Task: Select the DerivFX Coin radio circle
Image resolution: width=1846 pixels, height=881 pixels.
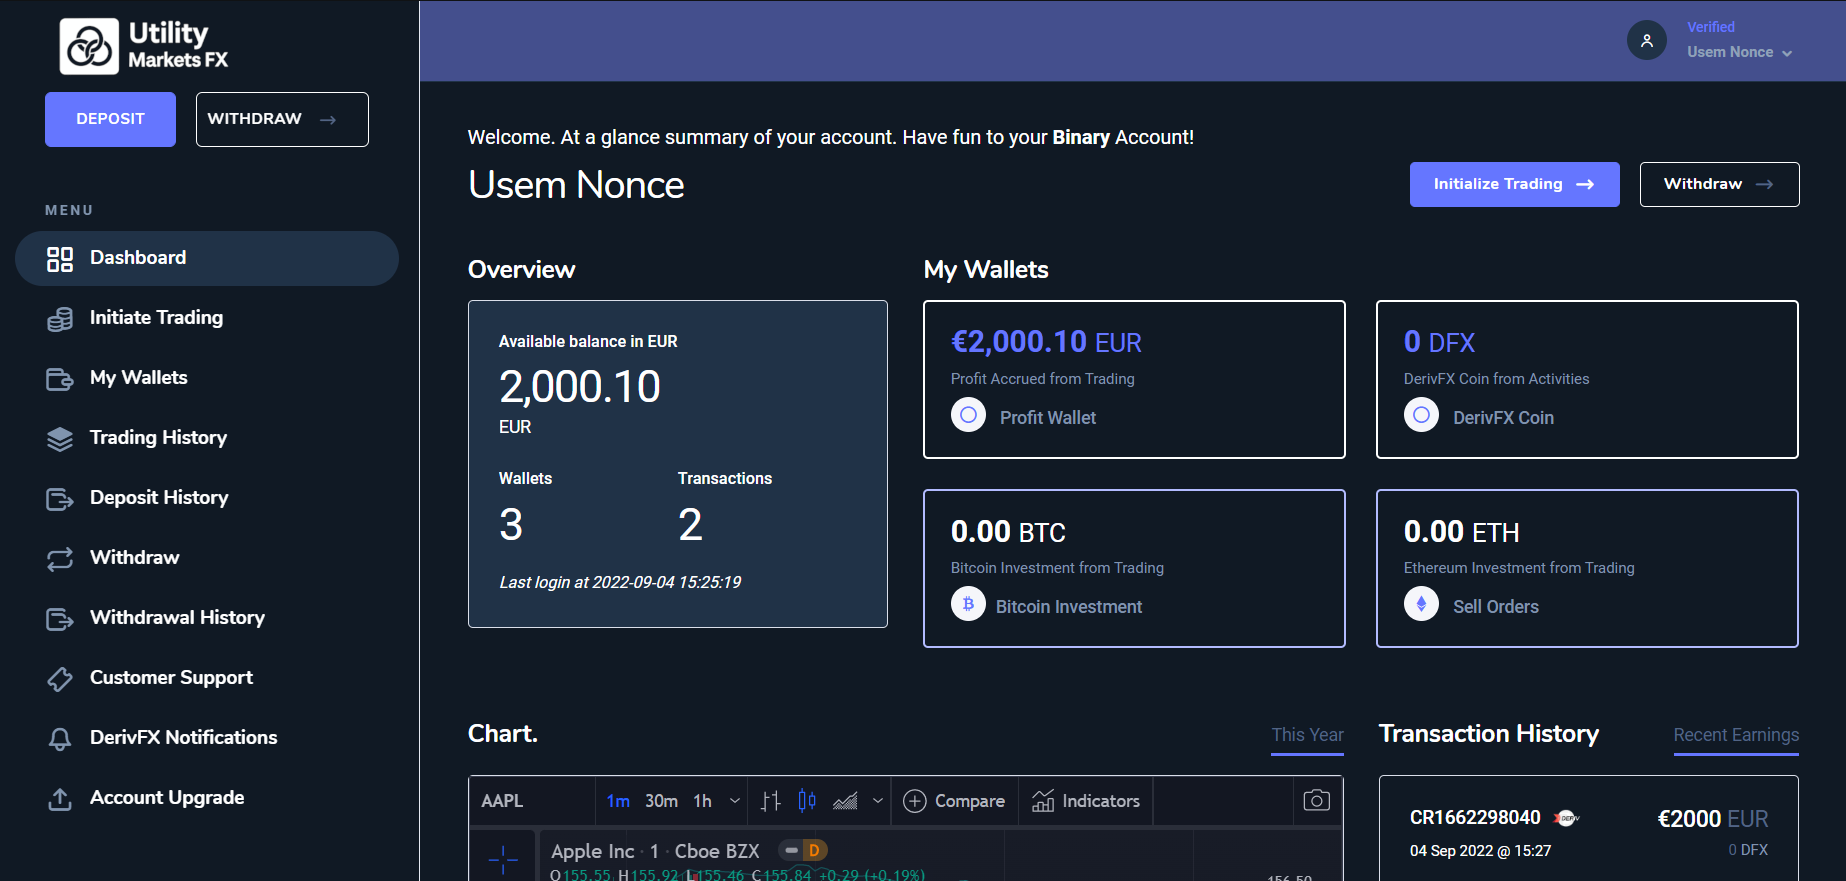Action: 1421,415
